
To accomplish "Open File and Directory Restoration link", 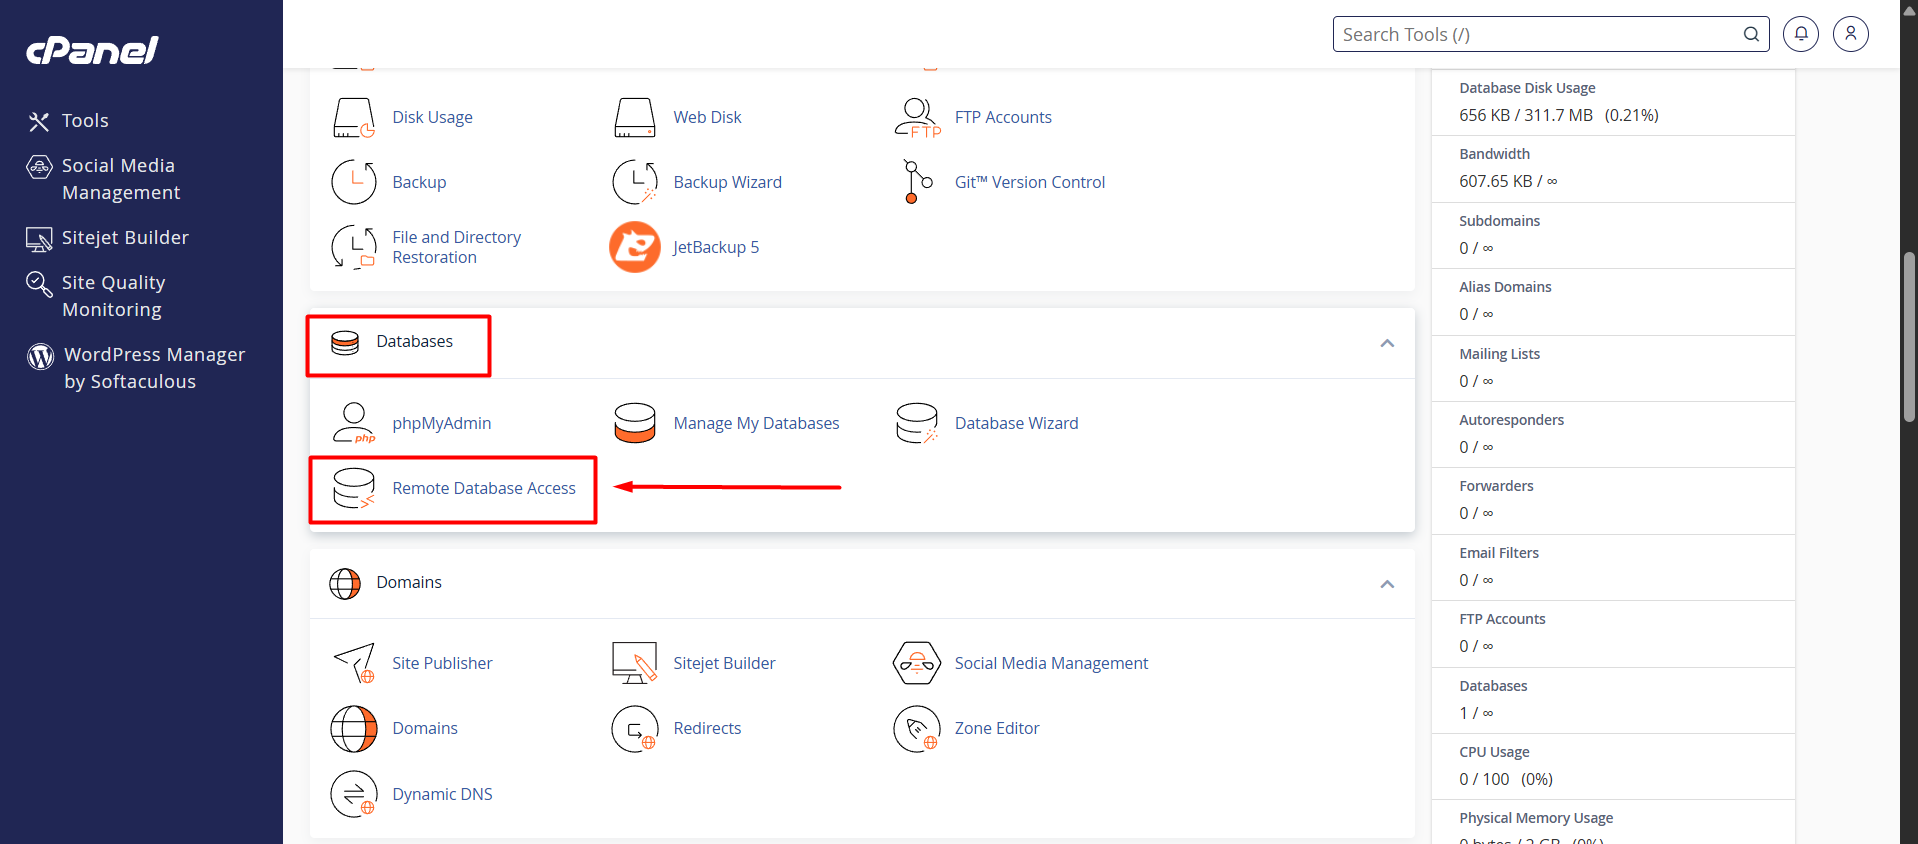I will pos(456,247).
